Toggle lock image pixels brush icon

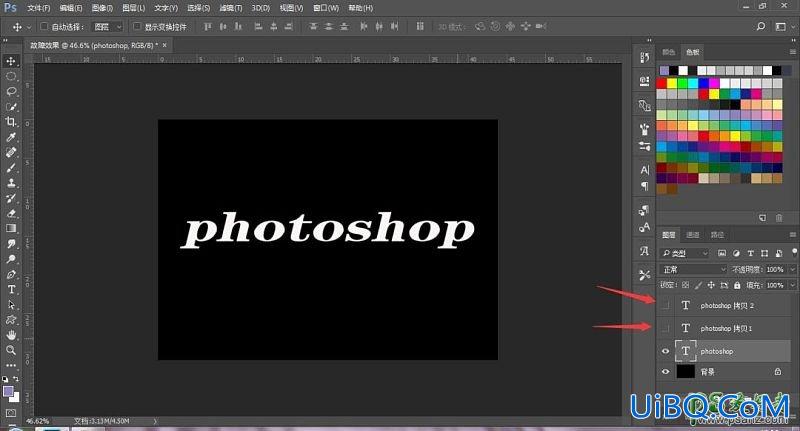coord(698,285)
